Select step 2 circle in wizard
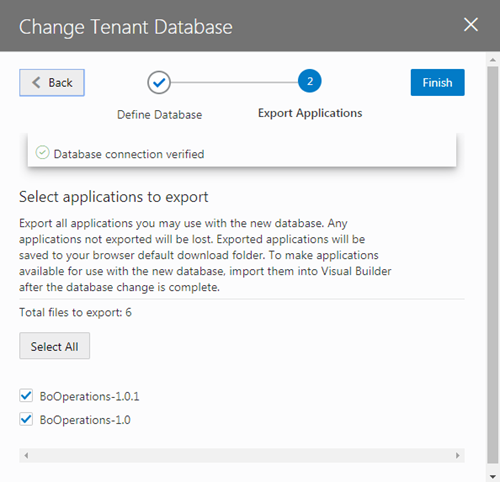Image resolution: width=500 pixels, height=482 pixels. (x=310, y=81)
